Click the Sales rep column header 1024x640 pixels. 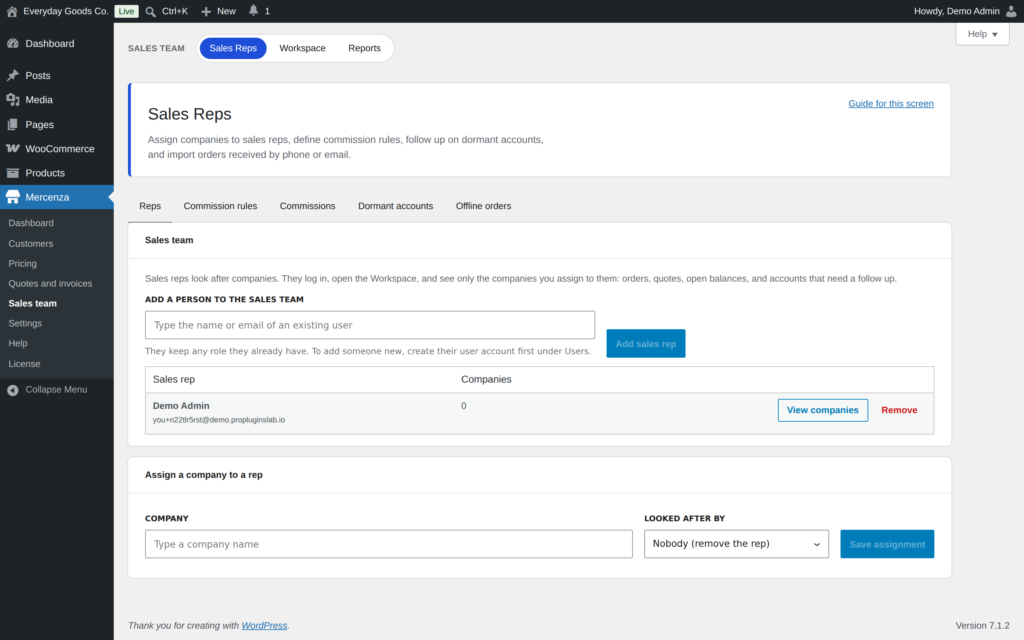point(174,379)
